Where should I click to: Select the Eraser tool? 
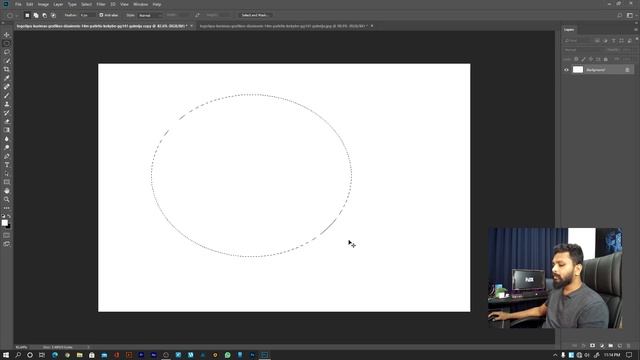(x=7, y=121)
